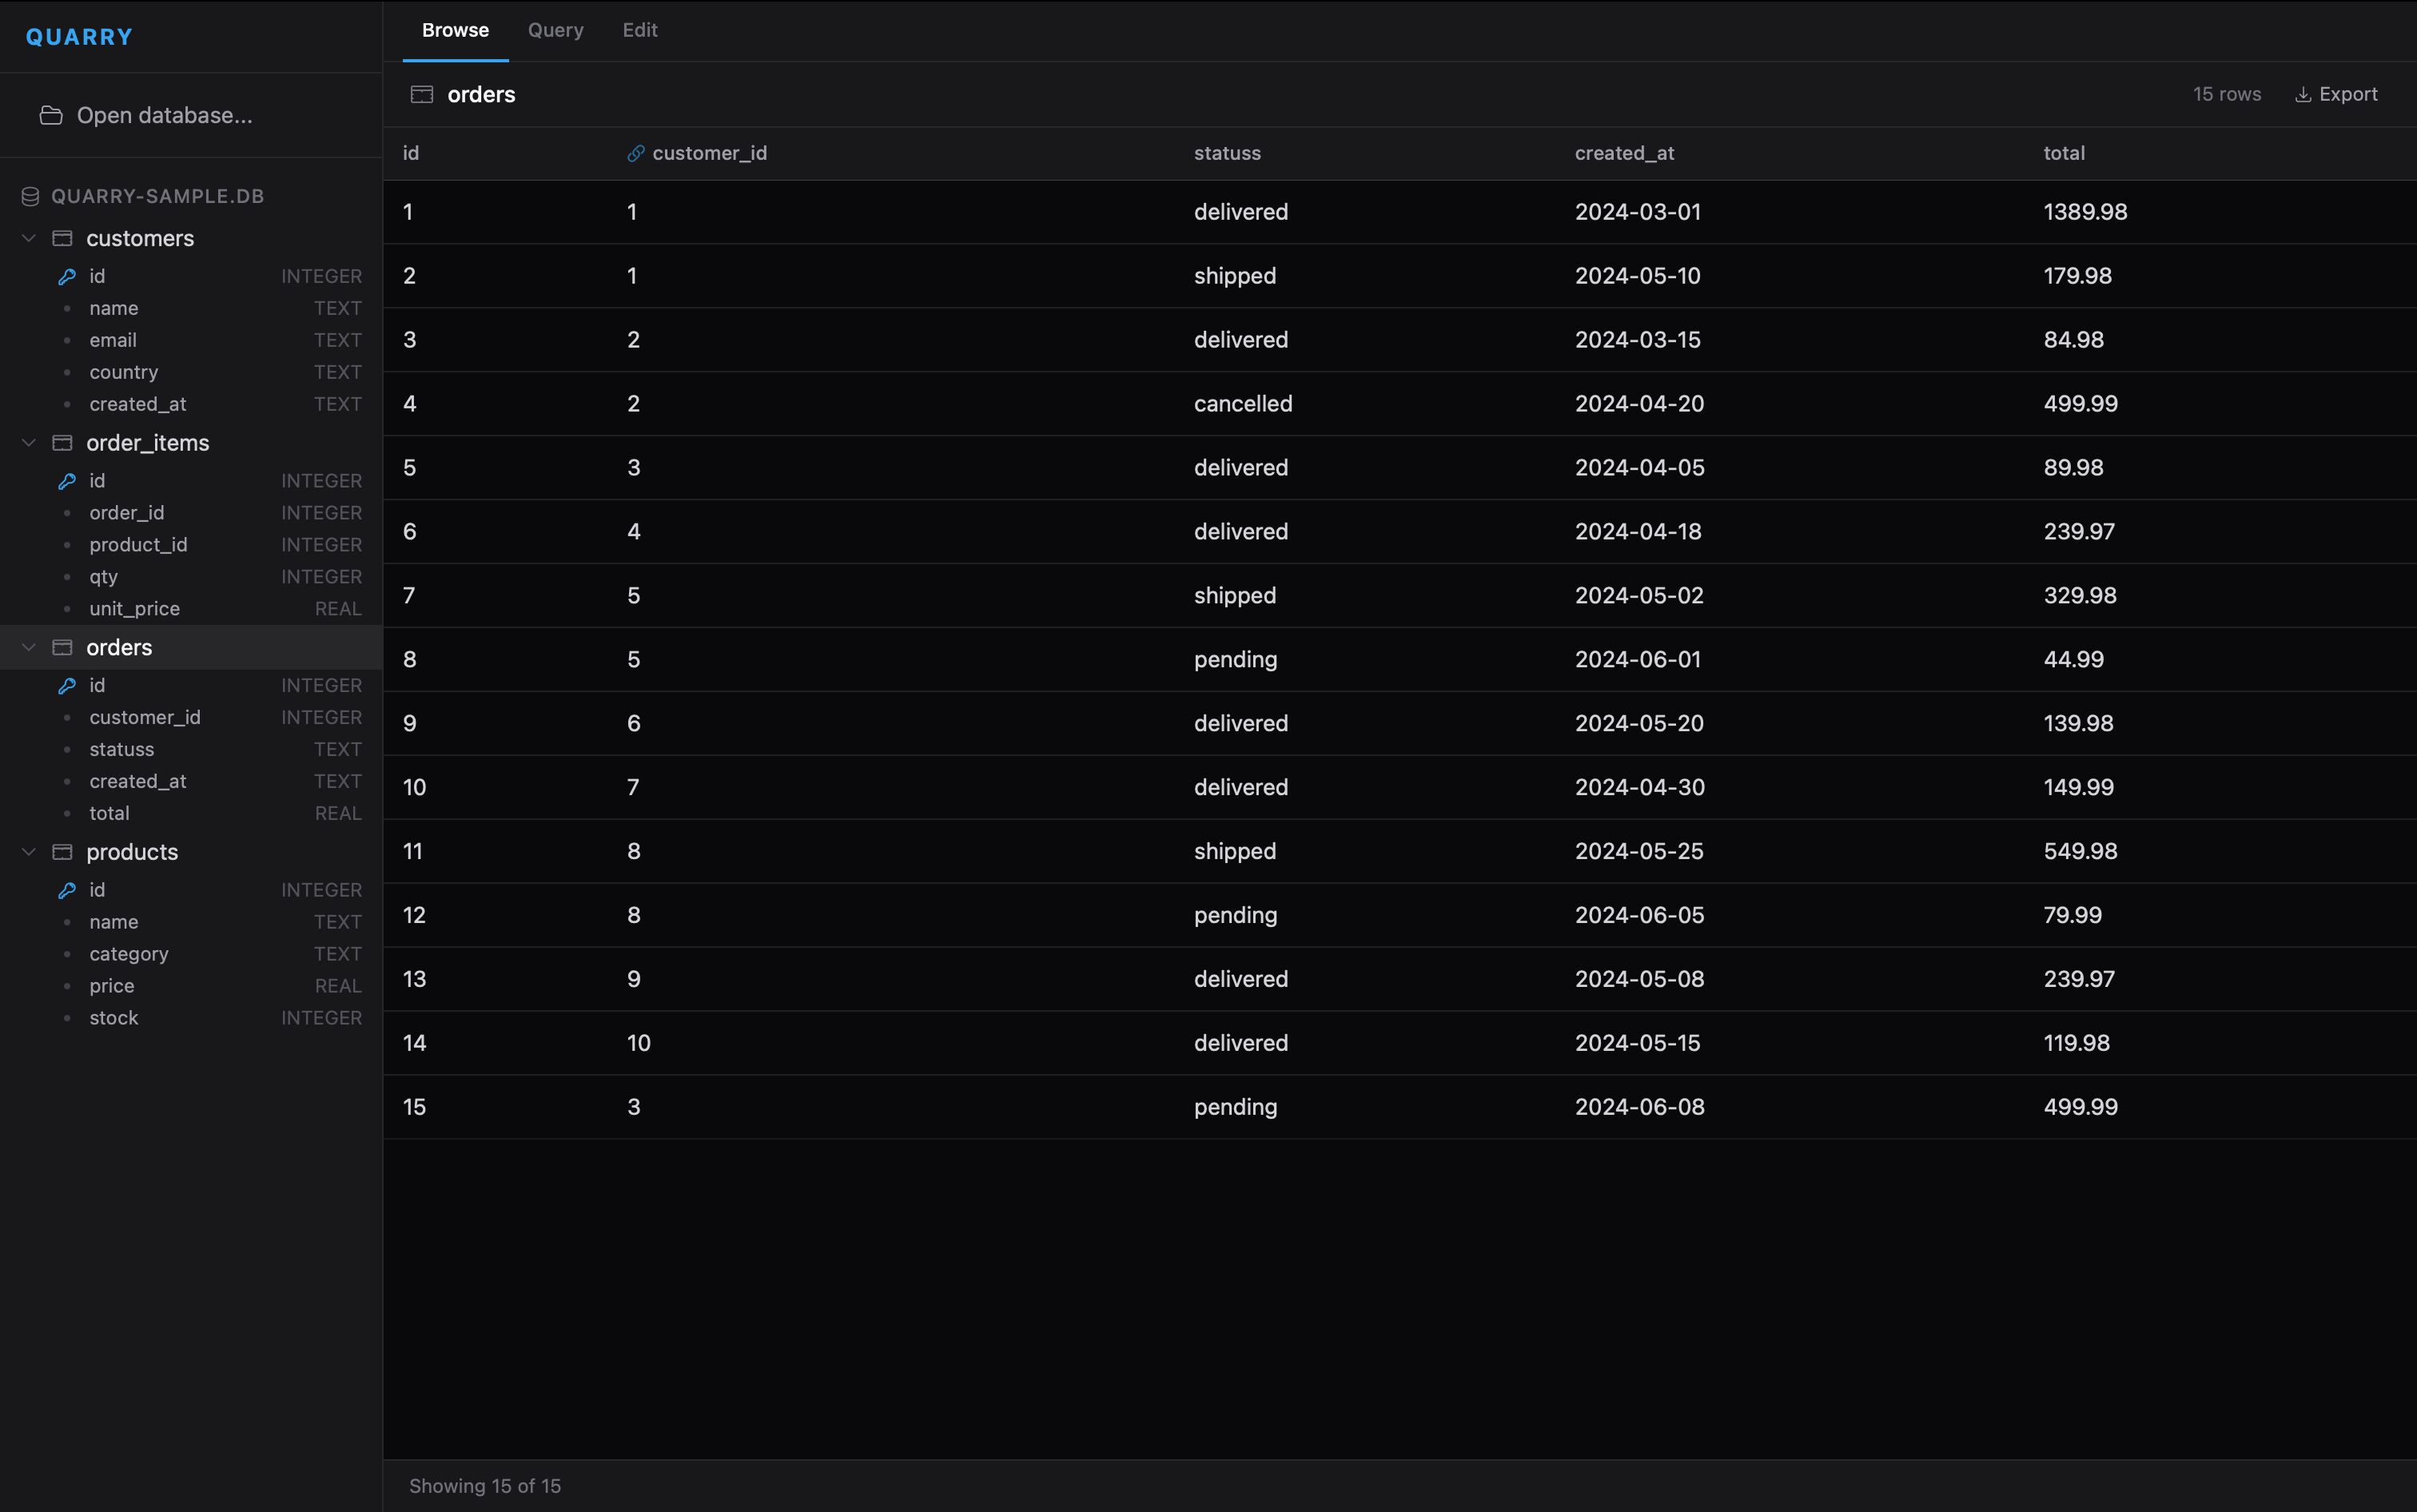
Task: Click the Showing 15 of 15 status
Action: click(485, 1486)
